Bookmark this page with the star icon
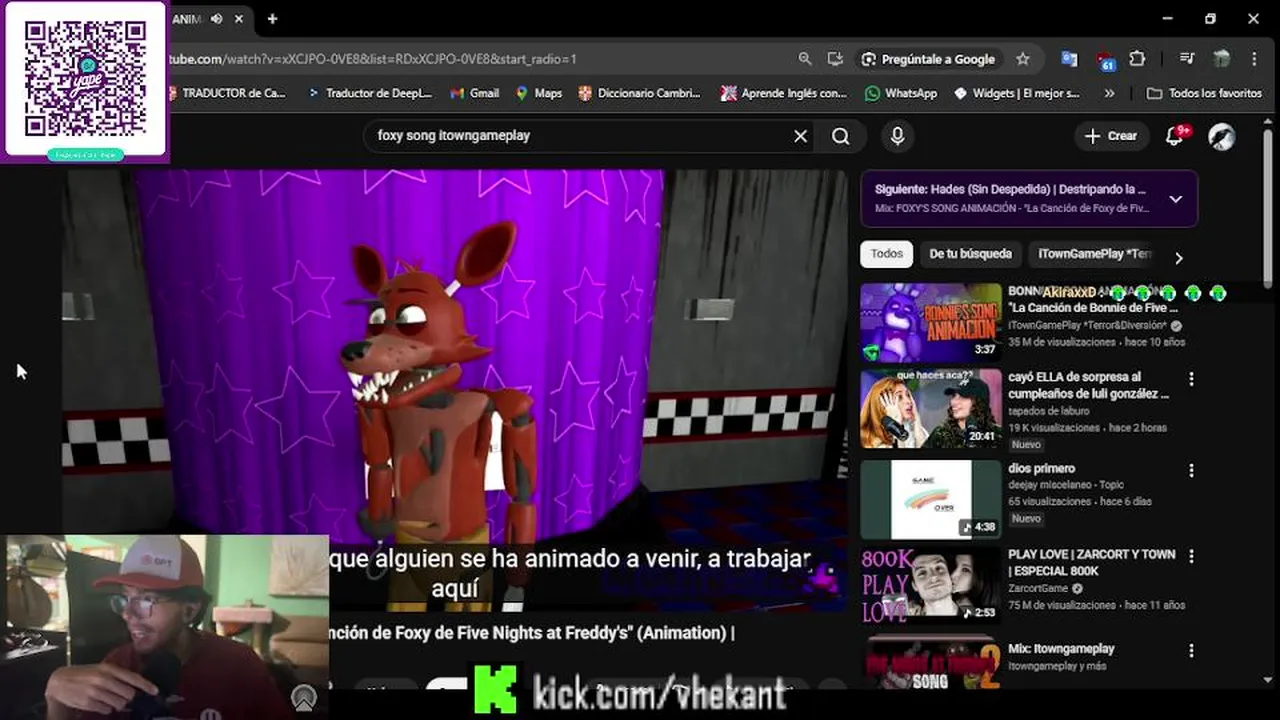Image resolution: width=1280 pixels, height=720 pixels. point(1022,59)
